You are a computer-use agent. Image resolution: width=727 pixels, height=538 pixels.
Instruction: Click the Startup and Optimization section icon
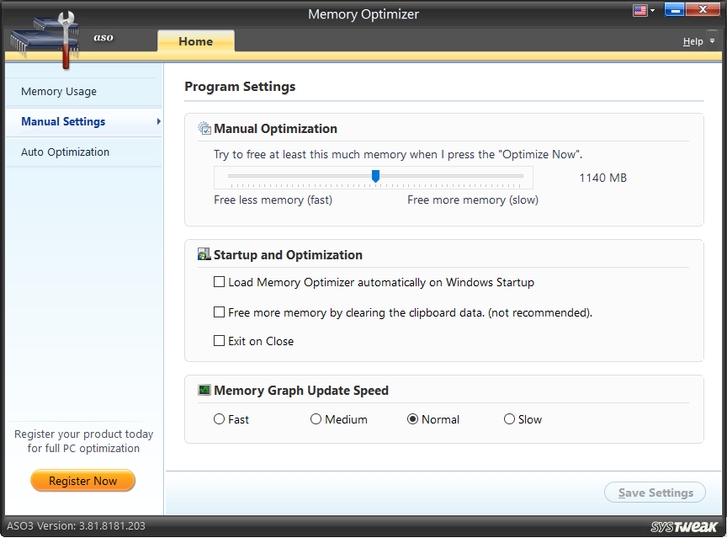tap(204, 254)
